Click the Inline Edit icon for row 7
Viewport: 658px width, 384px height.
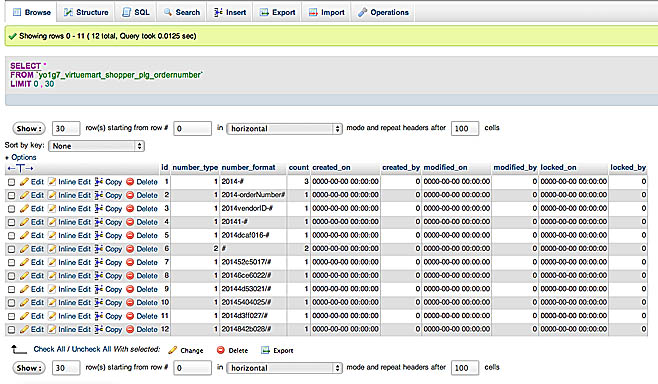click(x=52, y=262)
